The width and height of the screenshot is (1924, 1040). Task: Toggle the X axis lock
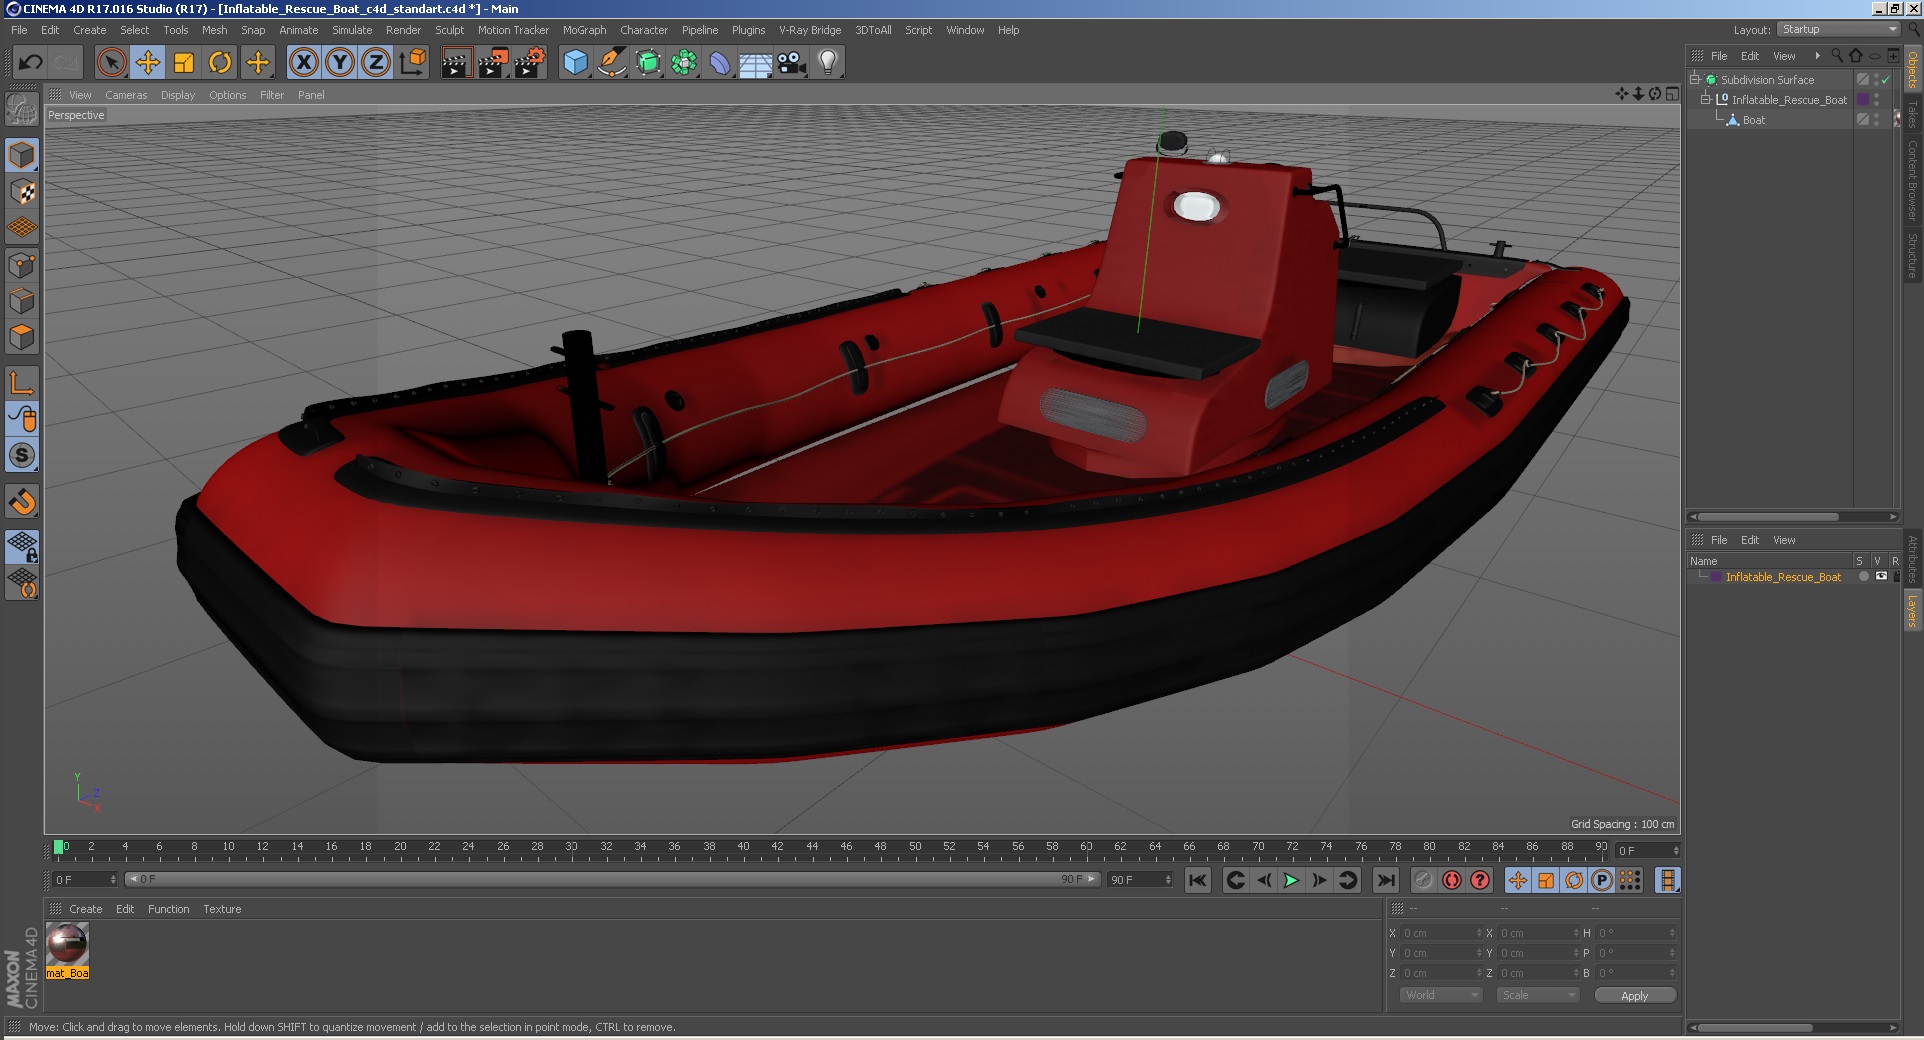(x=304, y=63)
